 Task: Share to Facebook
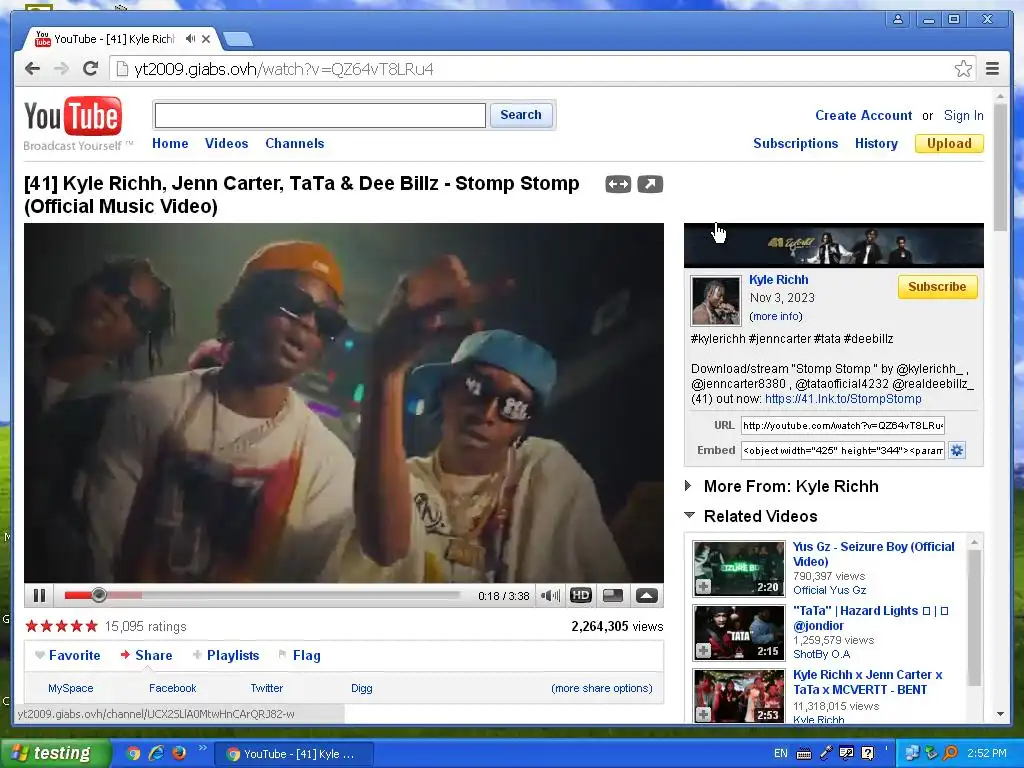(172, 688)
